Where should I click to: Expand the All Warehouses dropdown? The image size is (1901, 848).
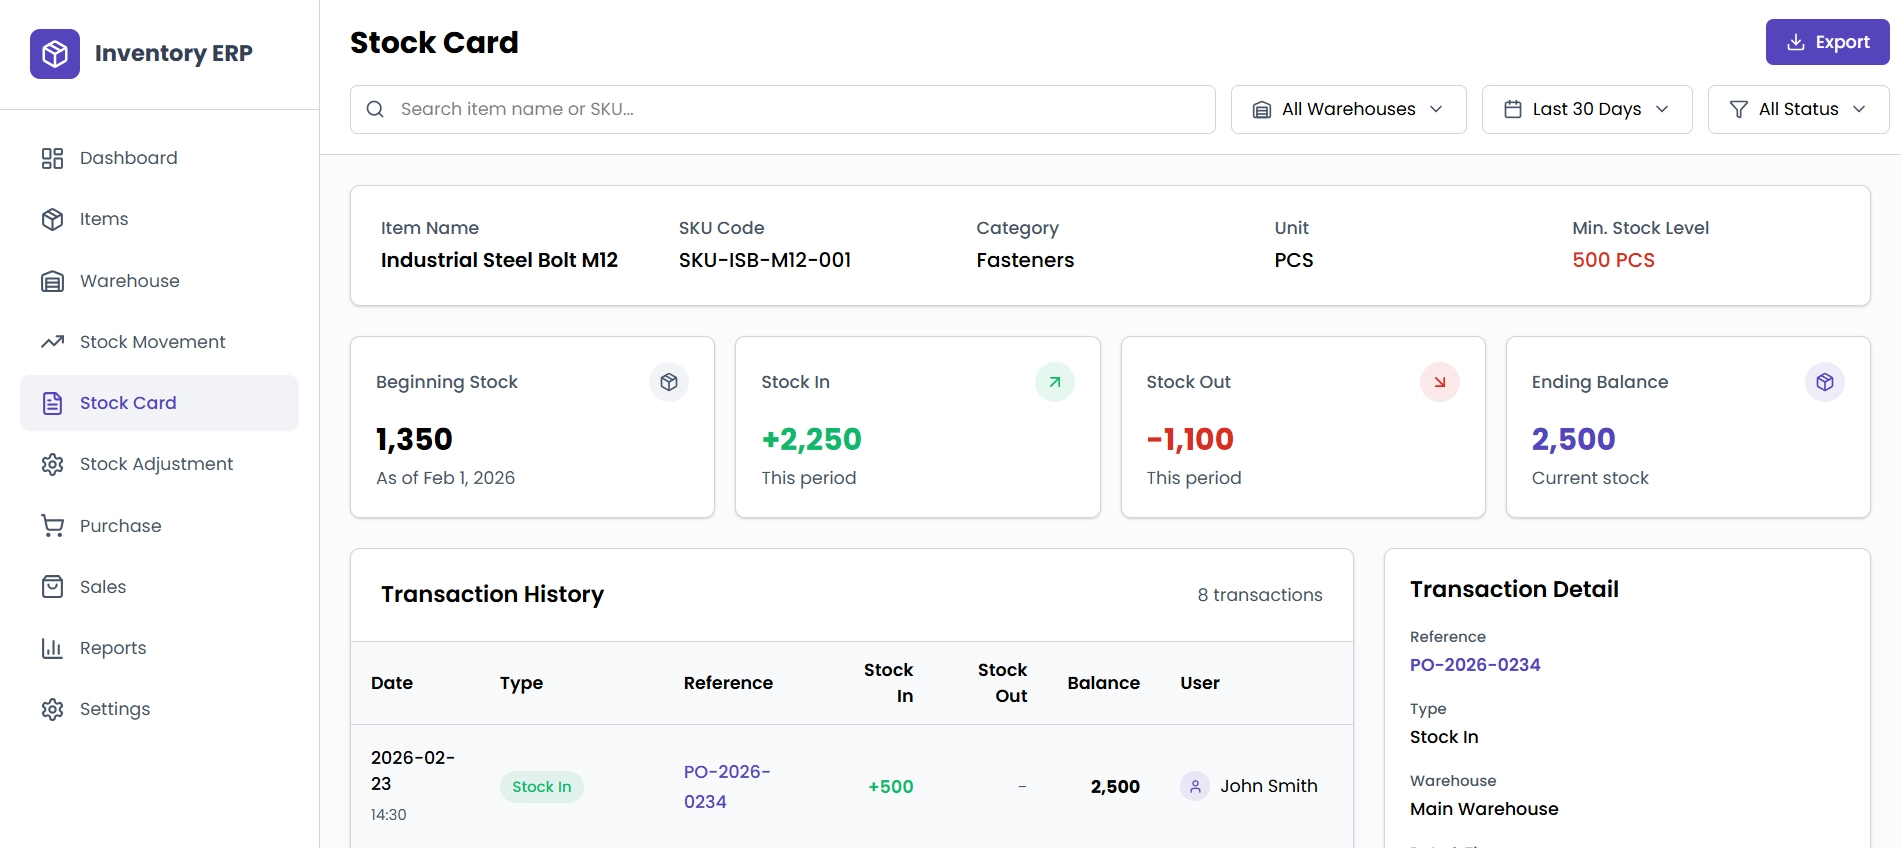(1348, 109)
